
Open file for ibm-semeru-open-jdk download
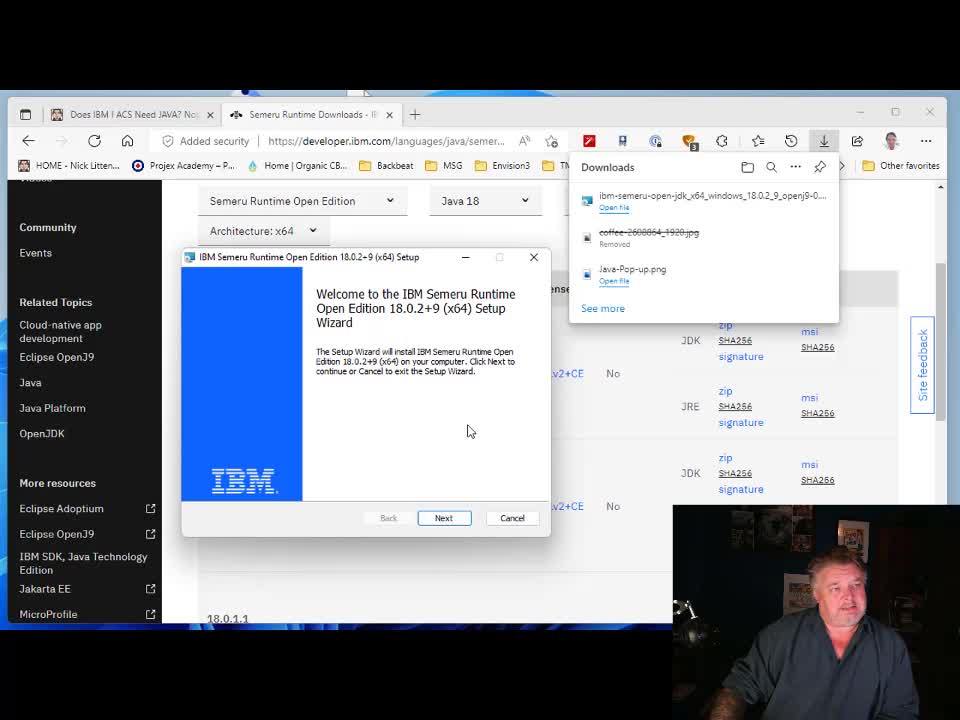pos(613,208)
